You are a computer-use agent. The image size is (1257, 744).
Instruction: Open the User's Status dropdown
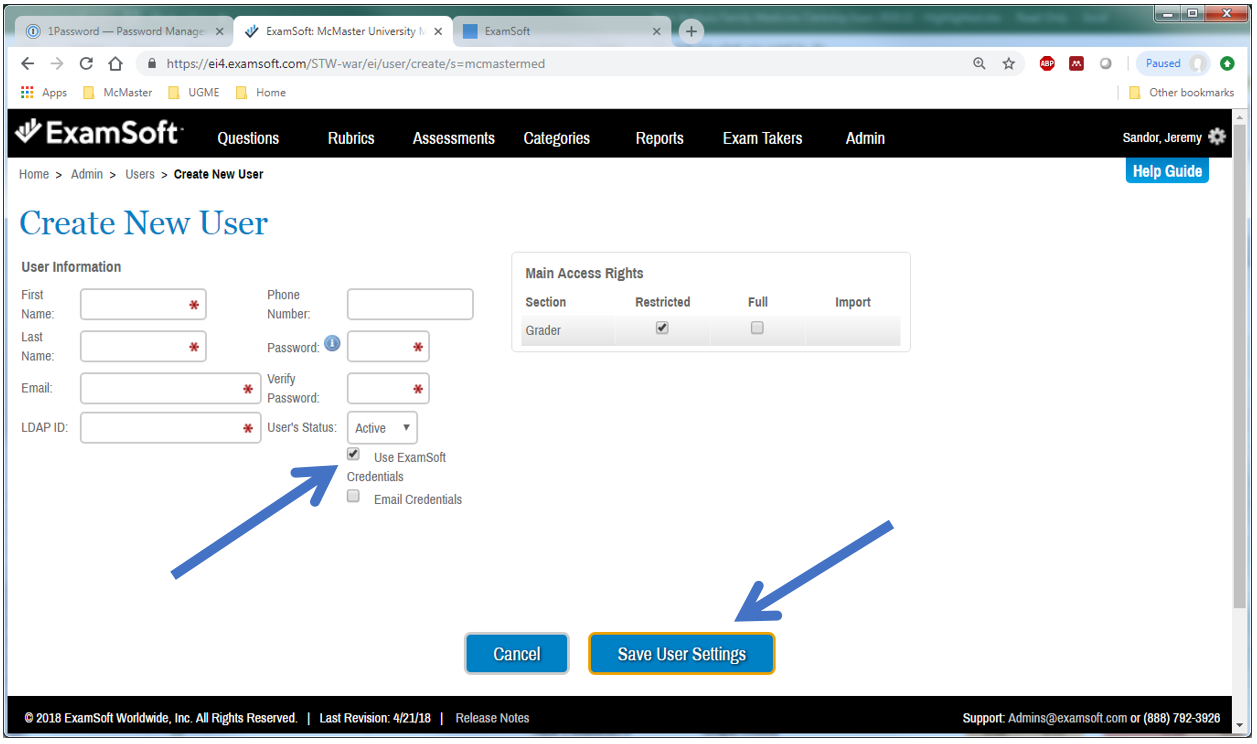(382, 428)
